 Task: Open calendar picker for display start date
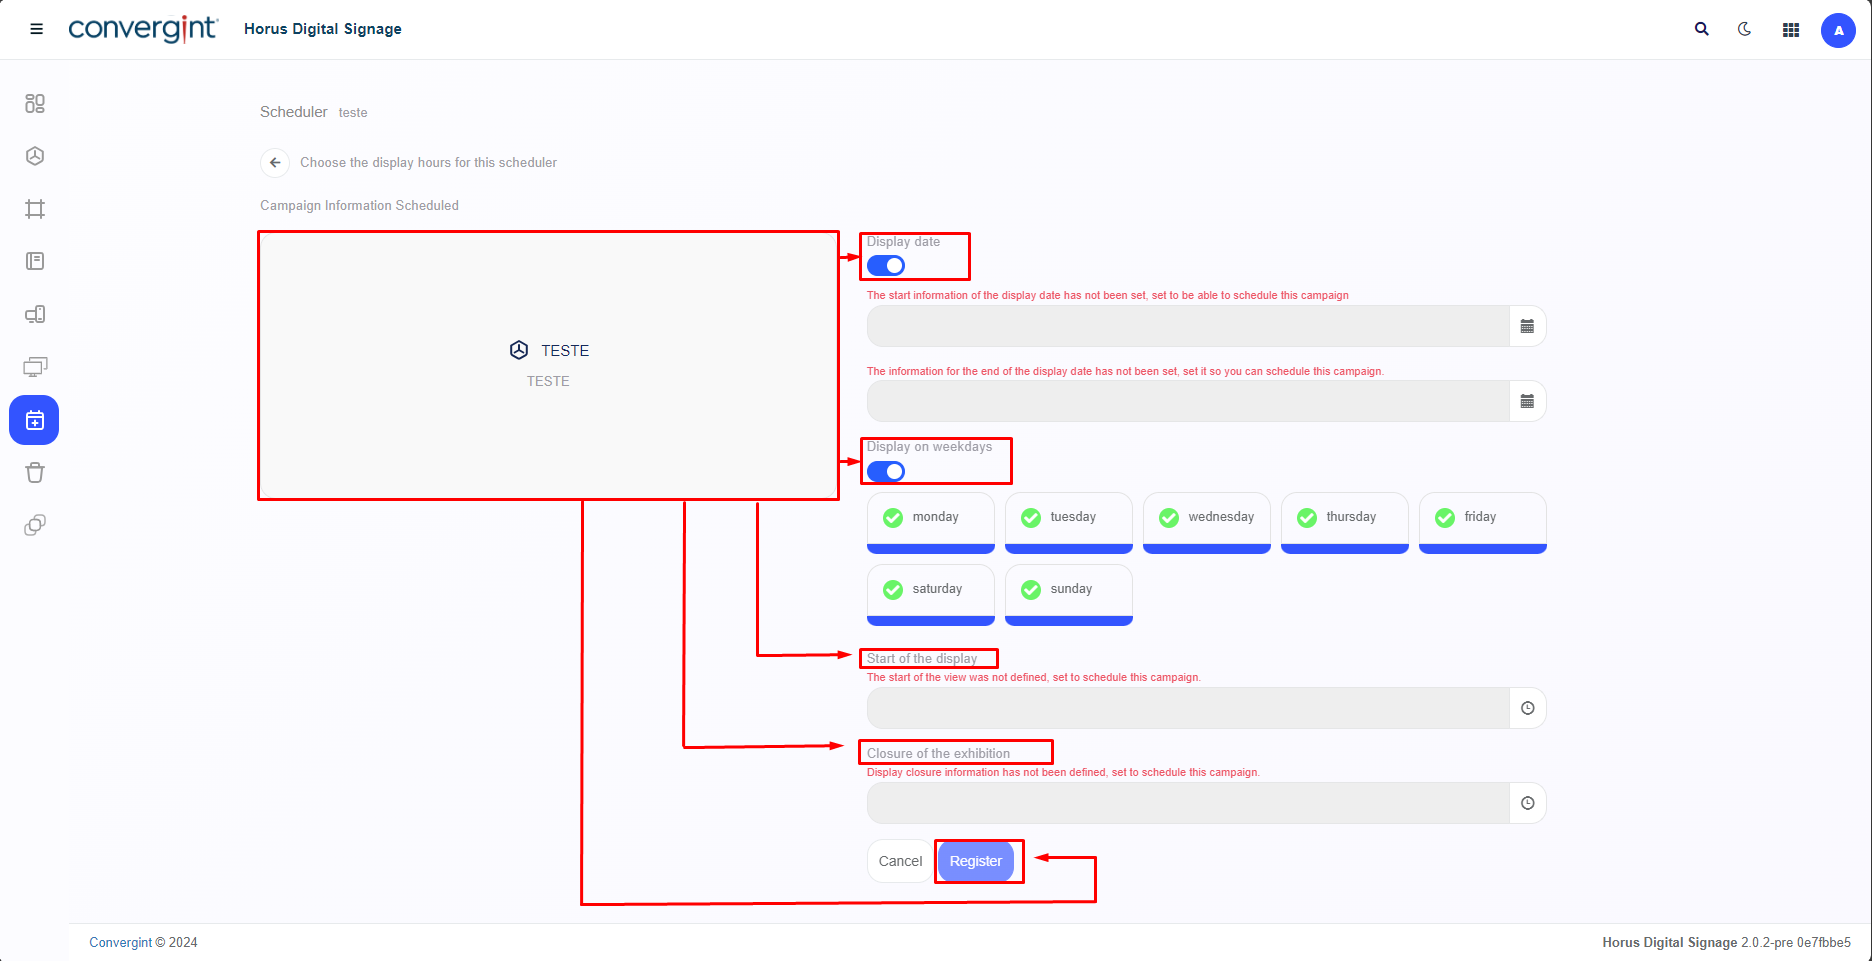[1527, 326]
